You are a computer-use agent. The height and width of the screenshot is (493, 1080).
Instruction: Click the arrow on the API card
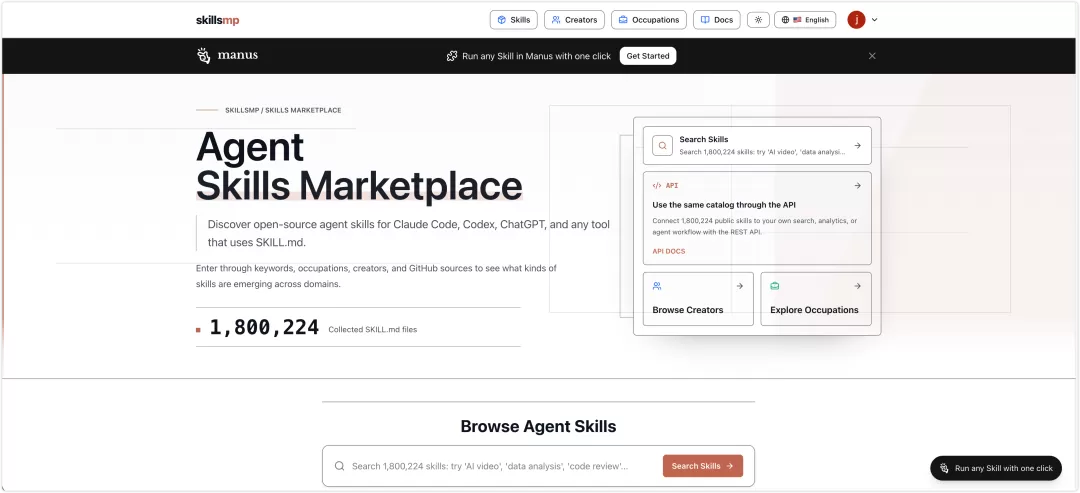[858, 185]
